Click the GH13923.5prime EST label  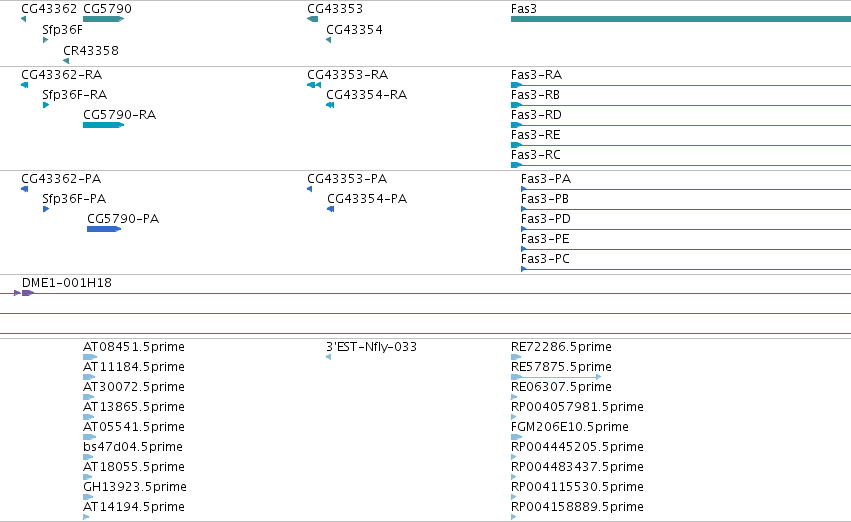pyautogui.click(x=135, y=487)
